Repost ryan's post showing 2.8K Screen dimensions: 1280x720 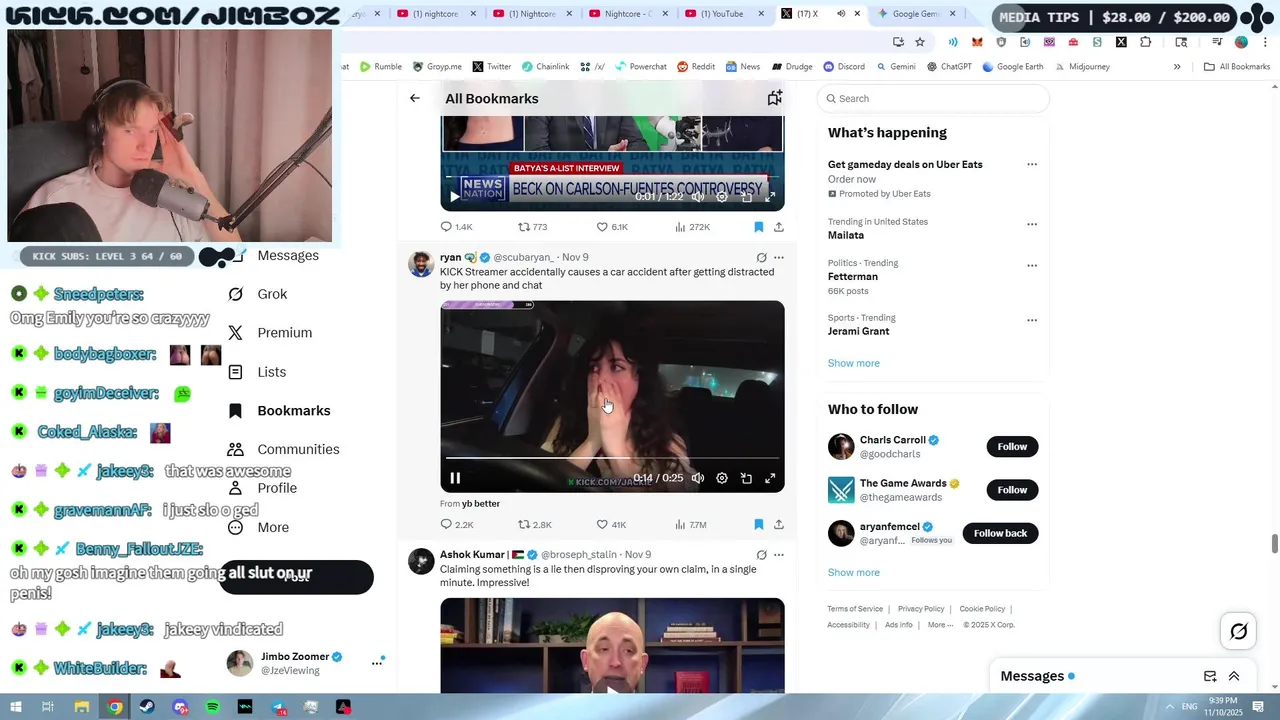tap(534, 524)
